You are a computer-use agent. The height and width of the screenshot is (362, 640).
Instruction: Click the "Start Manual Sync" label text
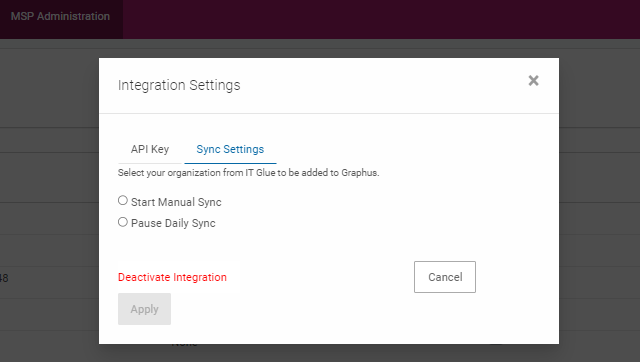coord(176,202)
